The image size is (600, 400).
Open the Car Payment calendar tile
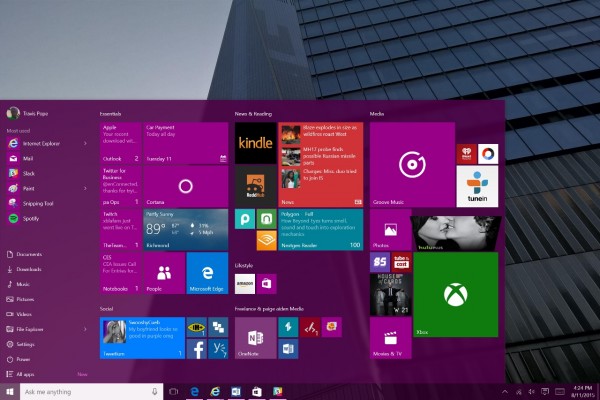point(186,143)
